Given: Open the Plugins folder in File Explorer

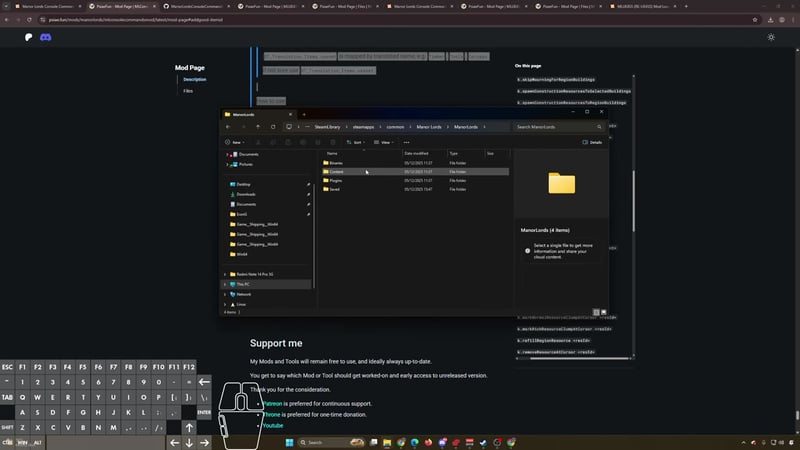Looking at the screenshot, I should (415, 181).
